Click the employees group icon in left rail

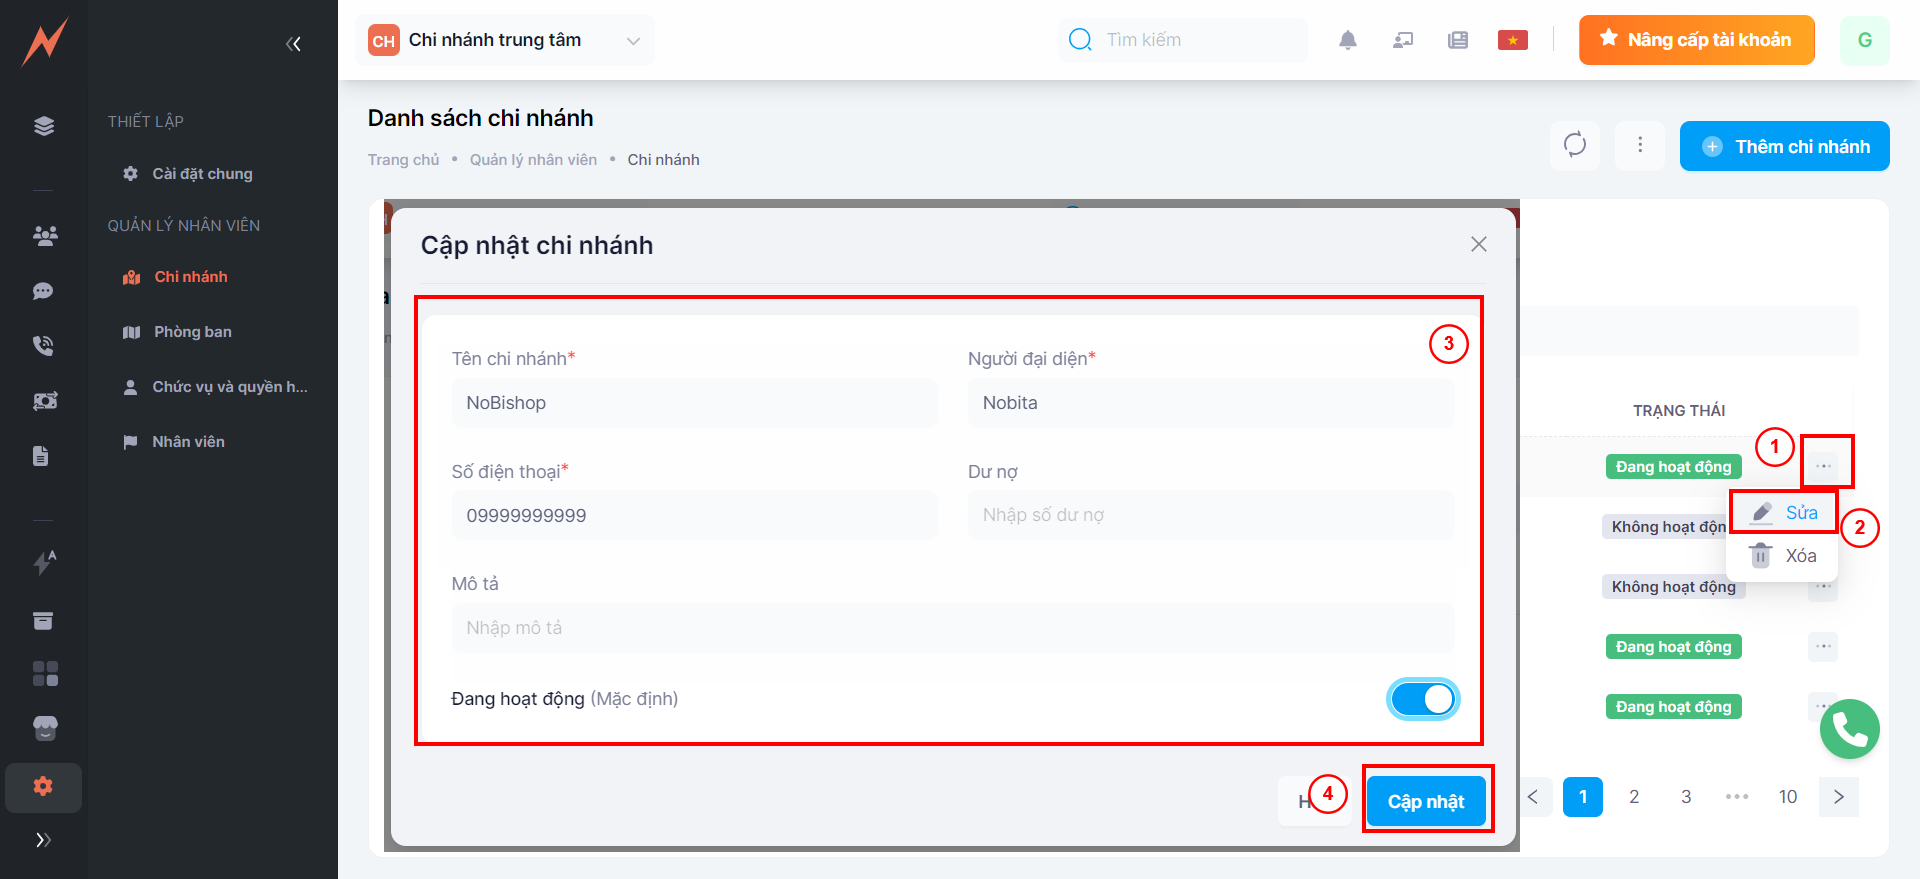(44, 236)
